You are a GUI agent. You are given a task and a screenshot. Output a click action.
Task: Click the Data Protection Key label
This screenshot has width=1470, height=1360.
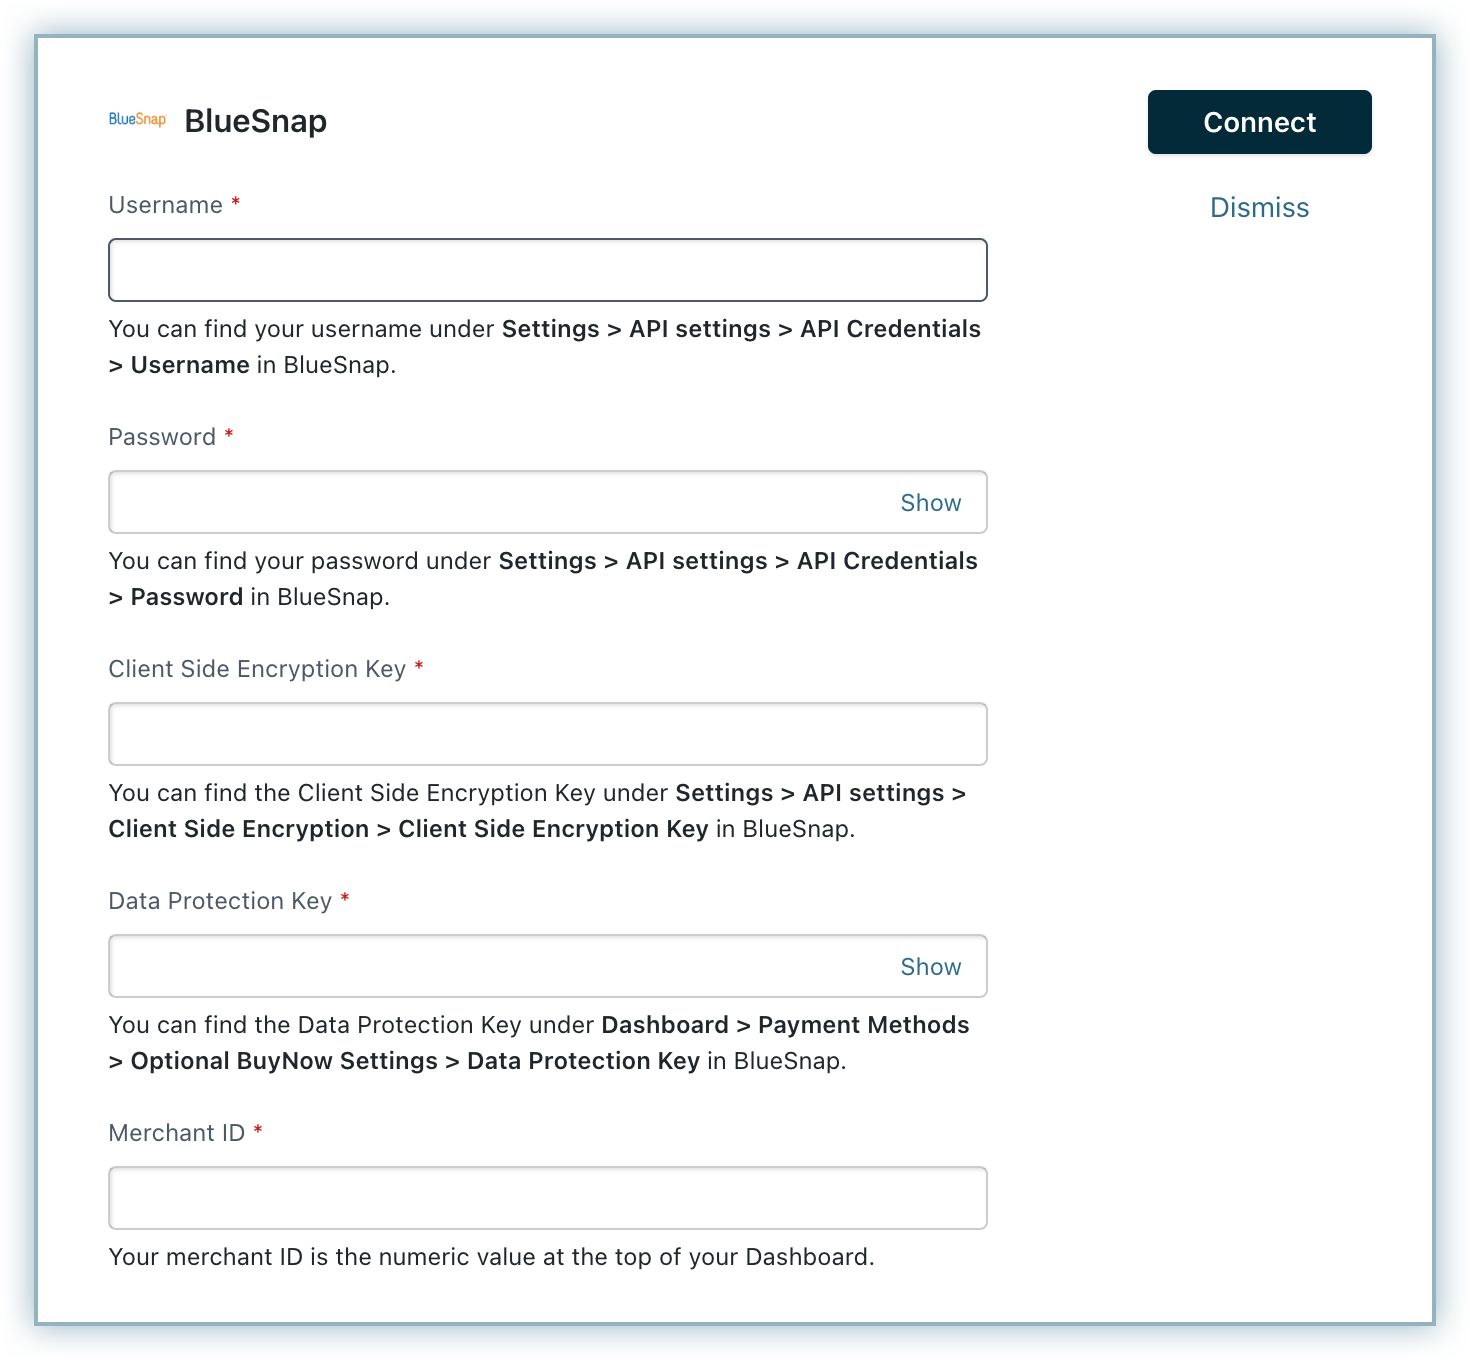point(220,901)
